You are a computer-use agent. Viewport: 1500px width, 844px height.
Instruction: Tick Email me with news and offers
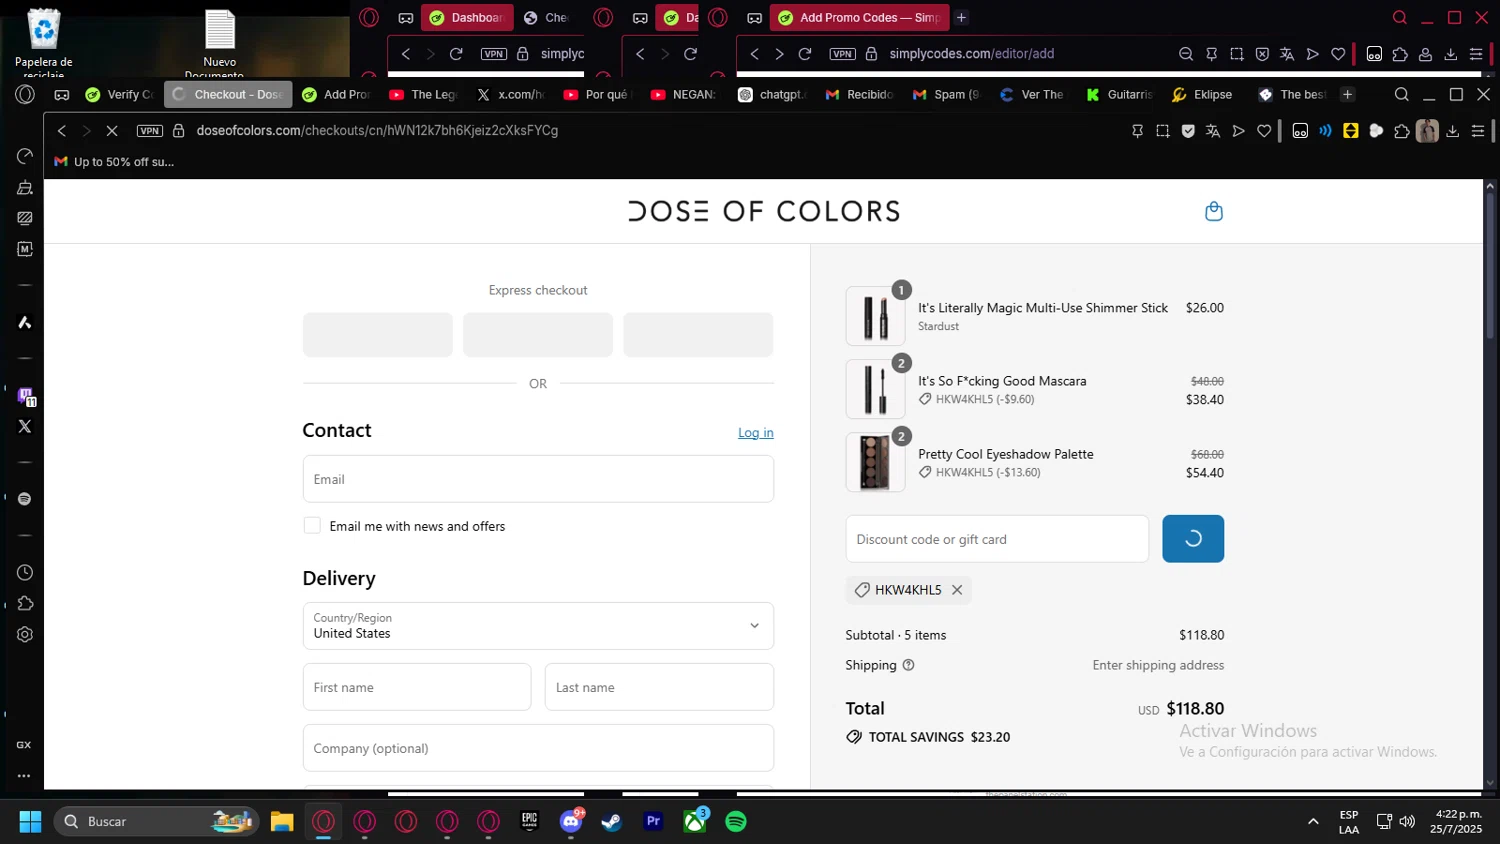tap(312, 526)
